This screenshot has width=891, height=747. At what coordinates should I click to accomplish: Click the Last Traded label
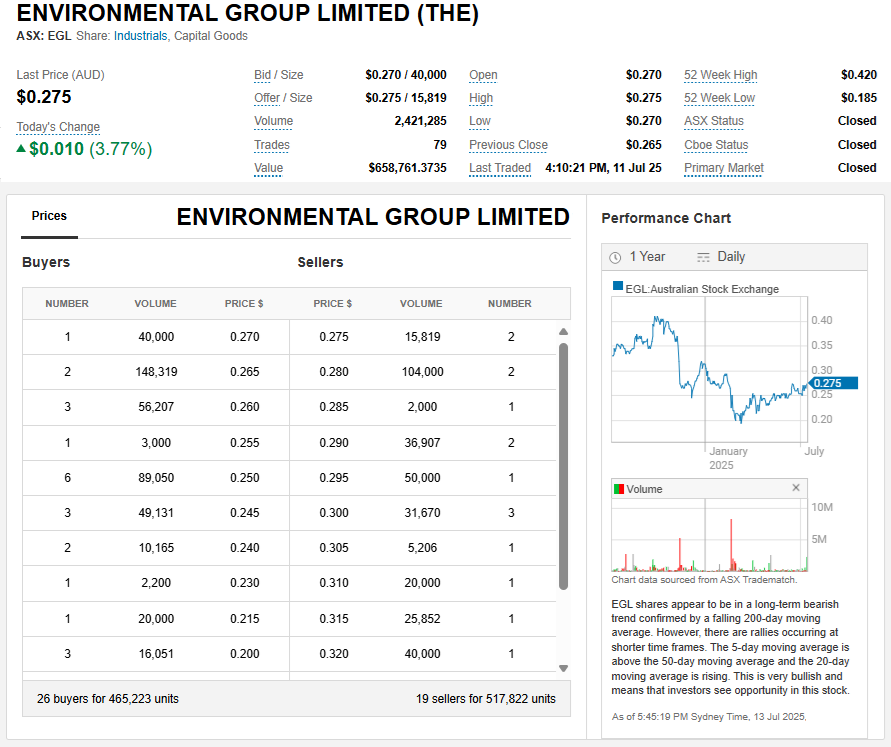[x=500, y=168]
